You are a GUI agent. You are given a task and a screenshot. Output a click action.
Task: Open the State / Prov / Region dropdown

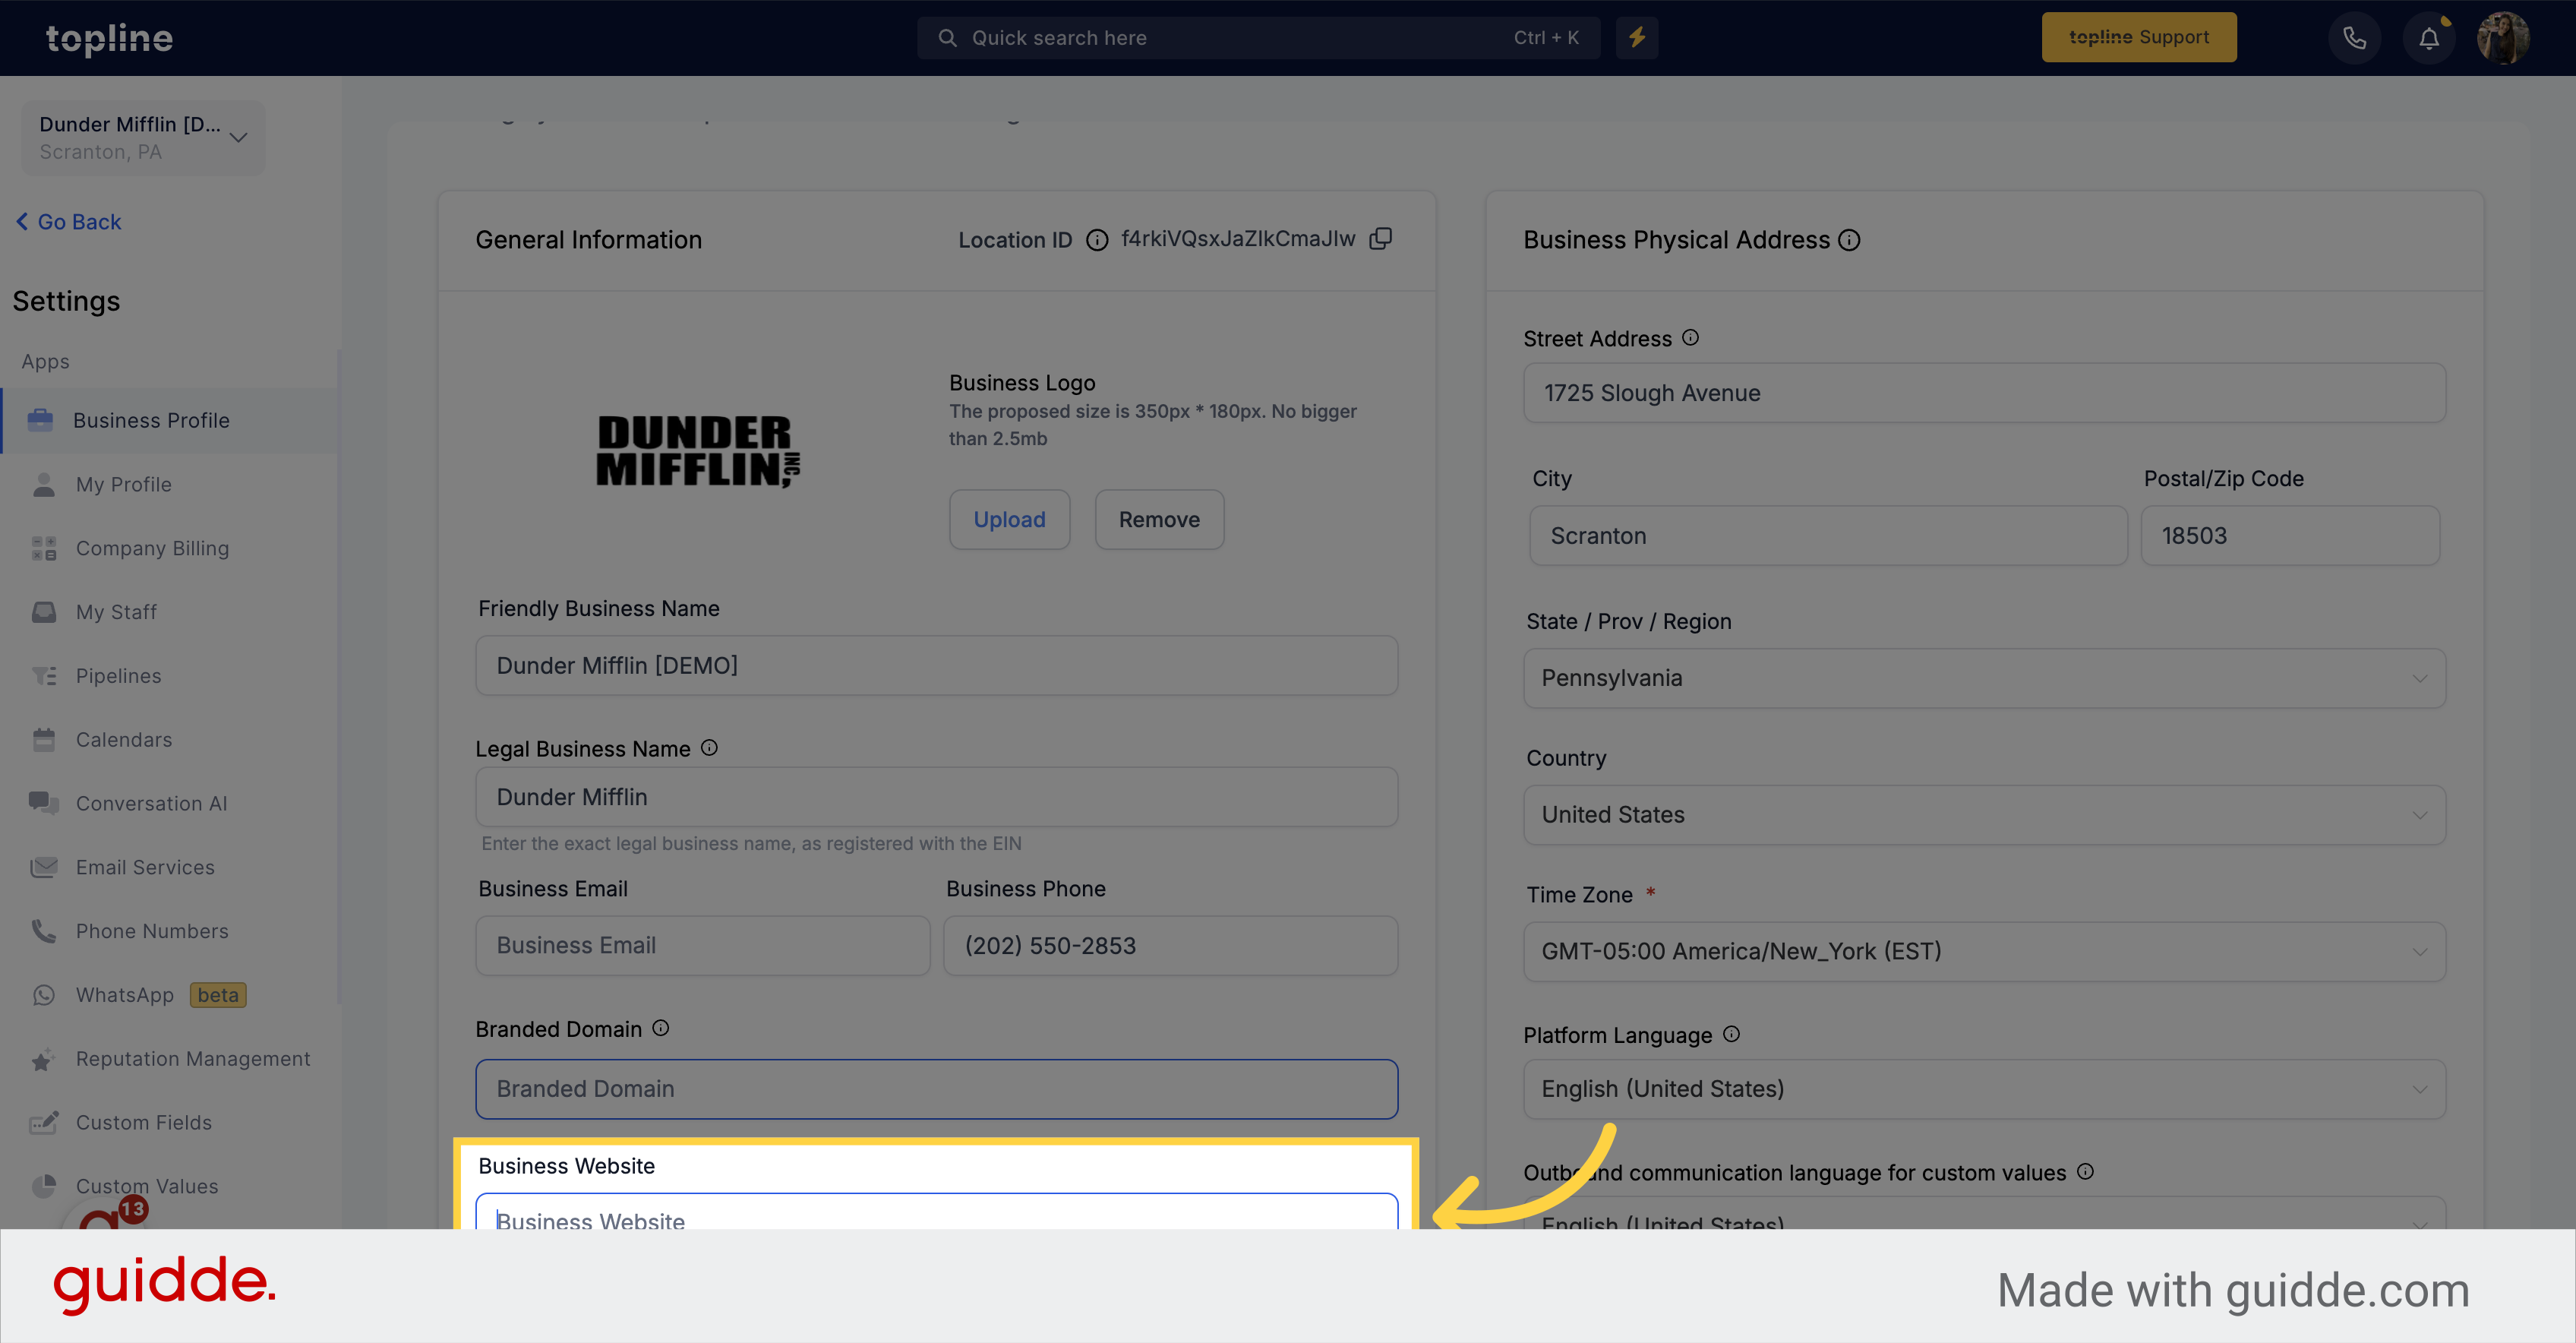[x=1984, y=678]
